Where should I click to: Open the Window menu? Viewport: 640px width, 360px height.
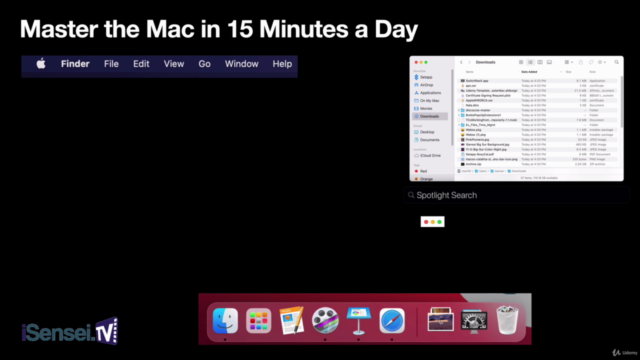[242, 64]
